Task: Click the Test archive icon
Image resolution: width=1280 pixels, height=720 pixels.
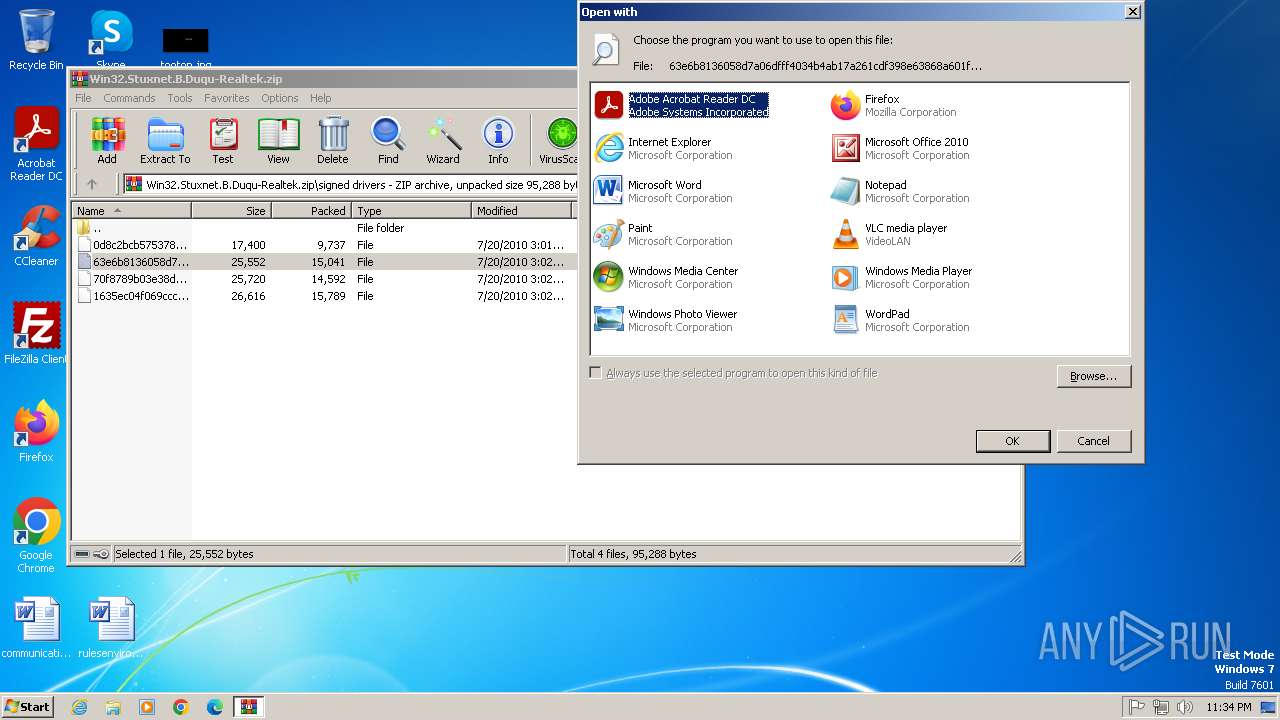Action: (x=223, y=141)
